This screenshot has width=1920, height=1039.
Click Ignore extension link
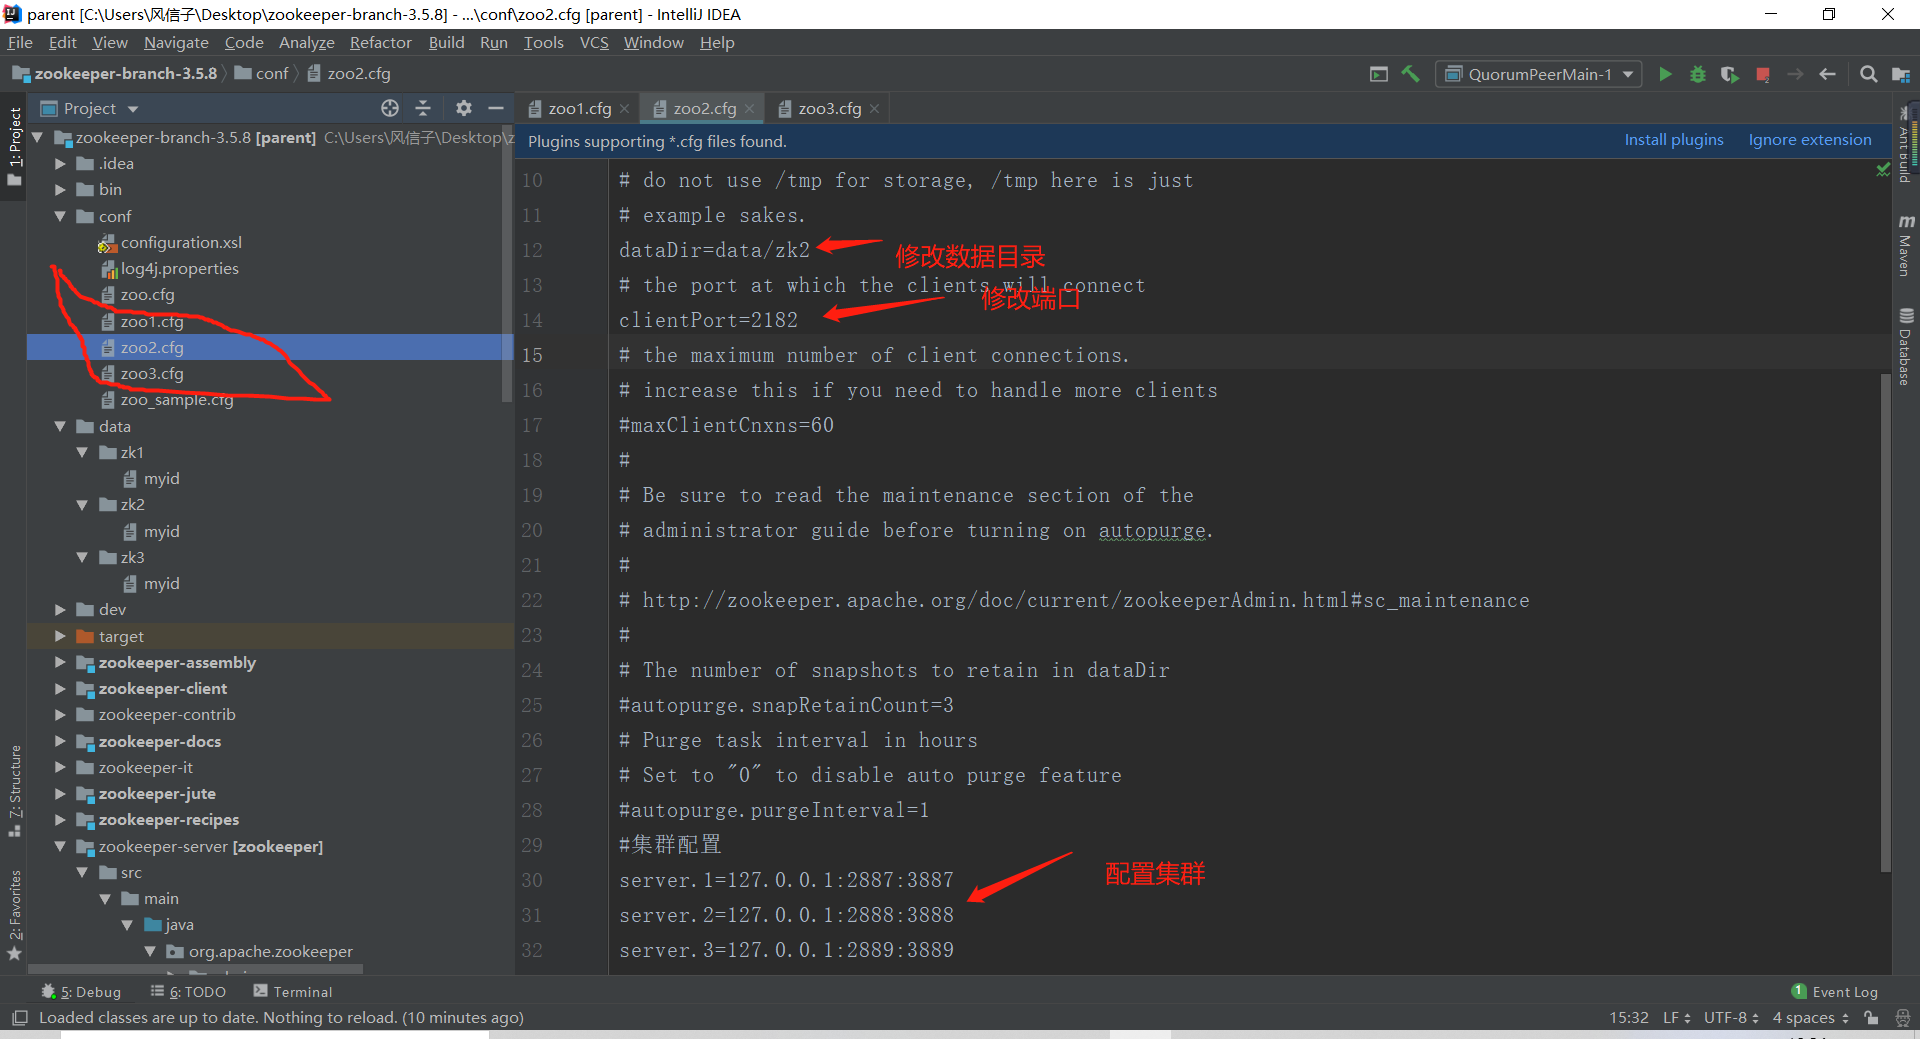[x=1810, y=140]
